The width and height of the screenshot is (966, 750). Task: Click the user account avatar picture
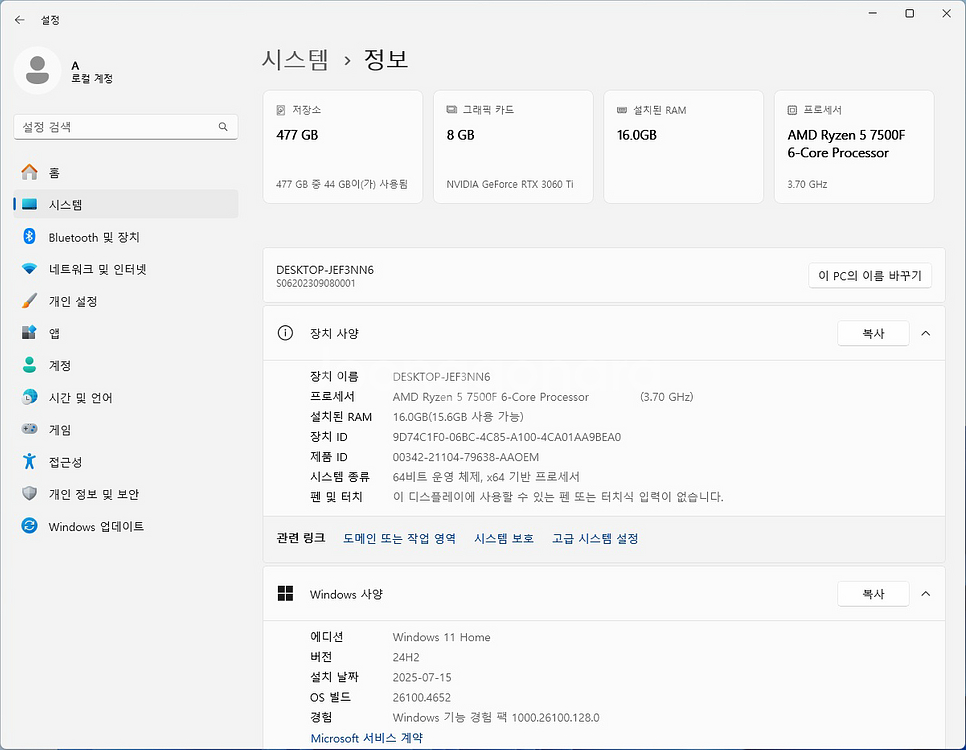point(37,70)
